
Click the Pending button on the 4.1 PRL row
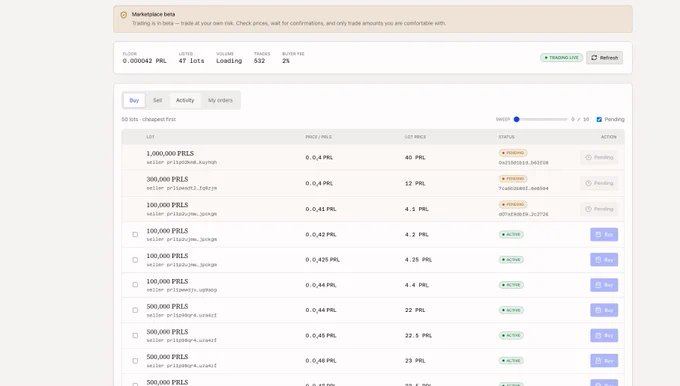point(599,209)
